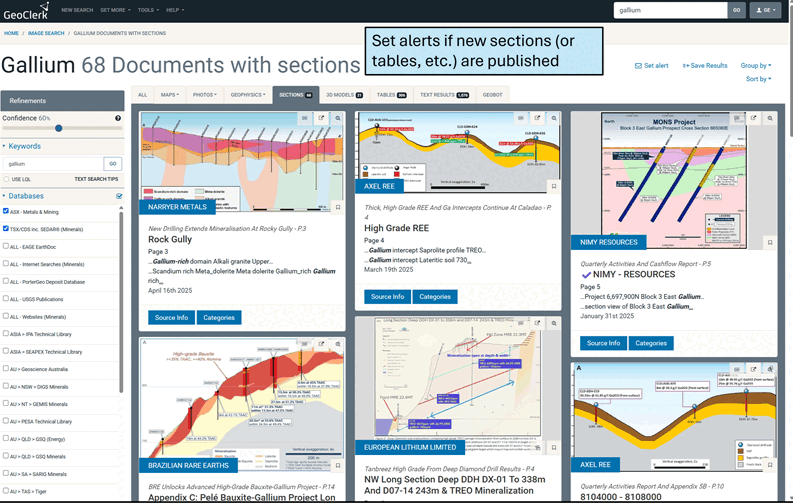
Task: Click the GeoClerk logo
Action: tap(27, 11)
